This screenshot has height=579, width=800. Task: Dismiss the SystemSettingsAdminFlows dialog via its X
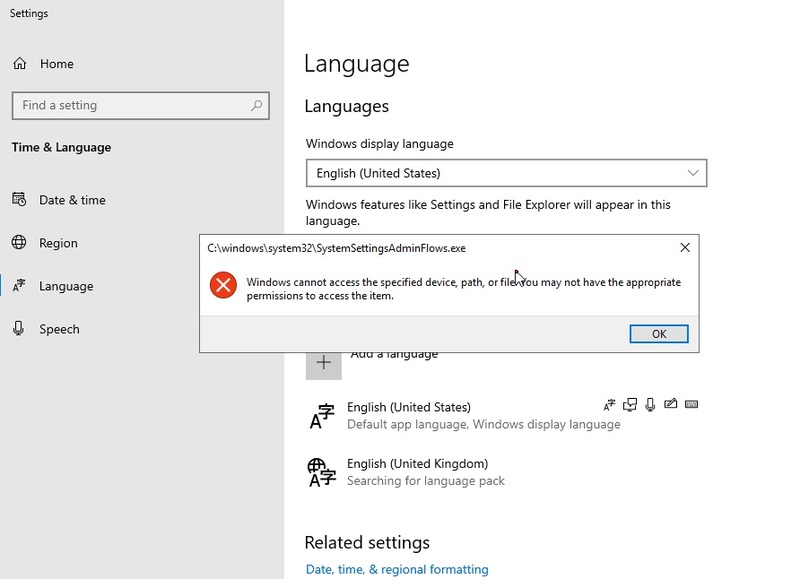(x=685, y=247)
